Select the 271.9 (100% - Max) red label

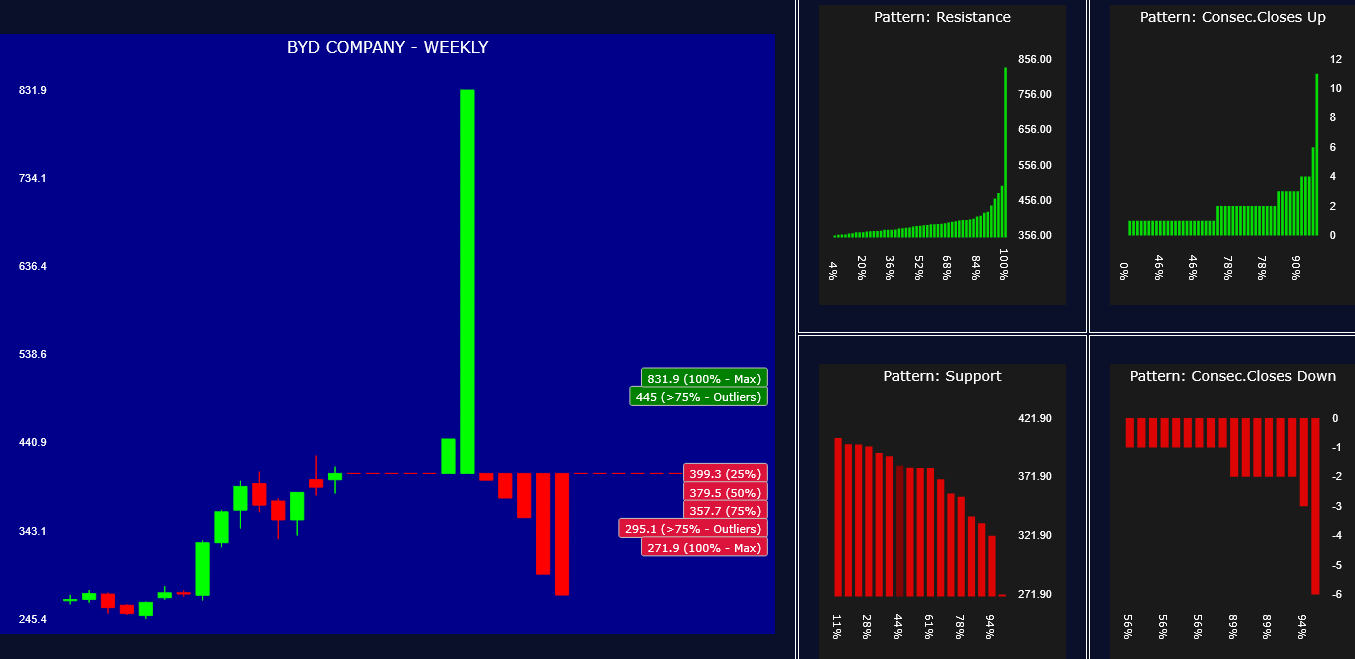click(x=704, y=547)
